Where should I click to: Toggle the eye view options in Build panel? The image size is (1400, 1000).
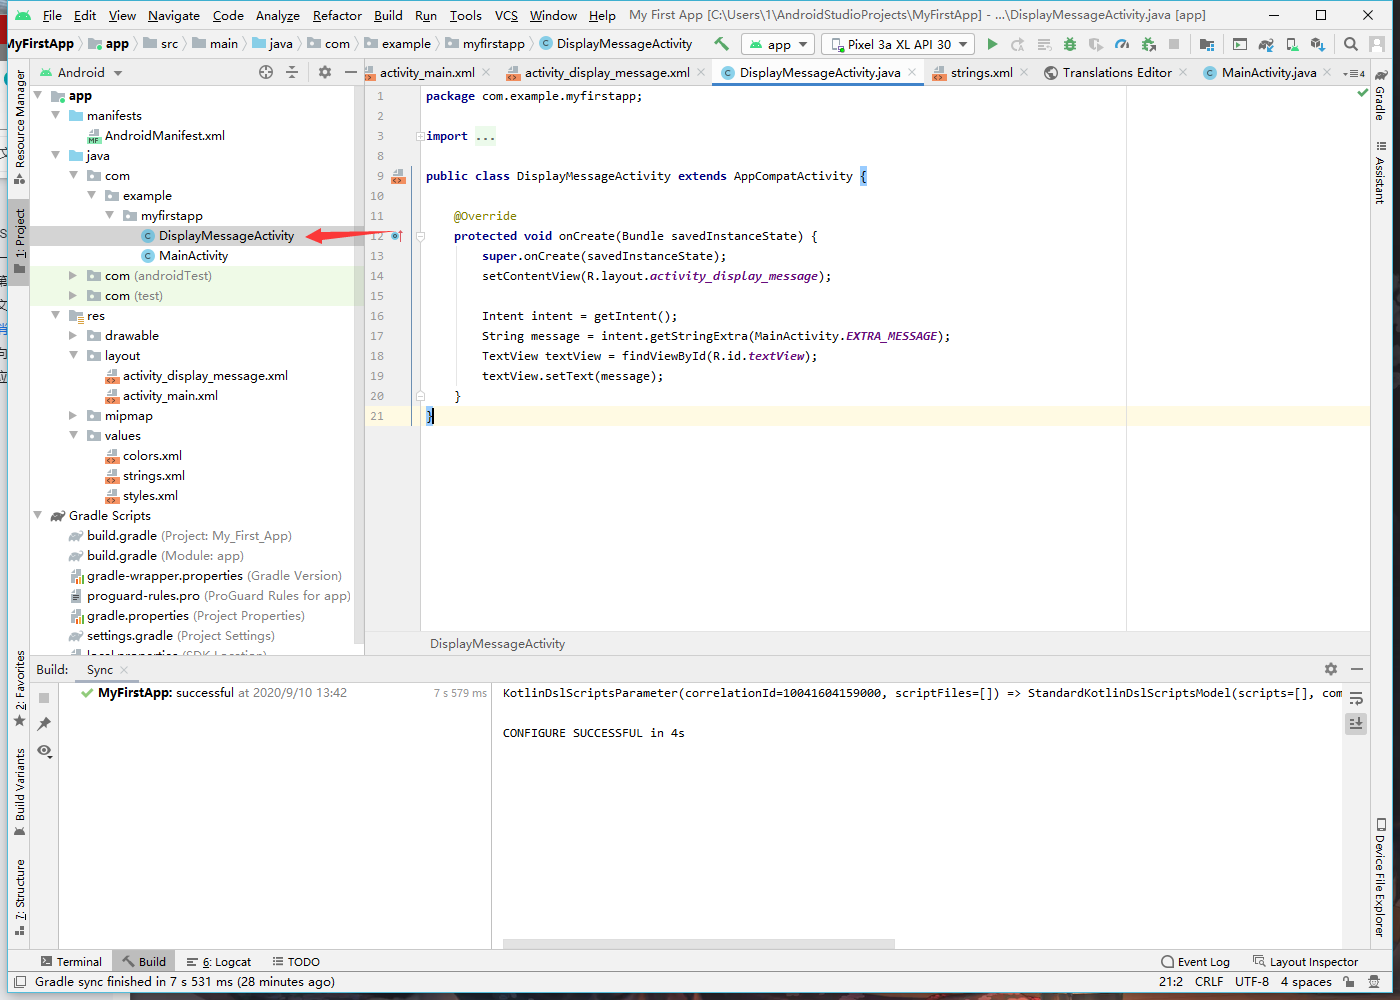pos(44,751)
